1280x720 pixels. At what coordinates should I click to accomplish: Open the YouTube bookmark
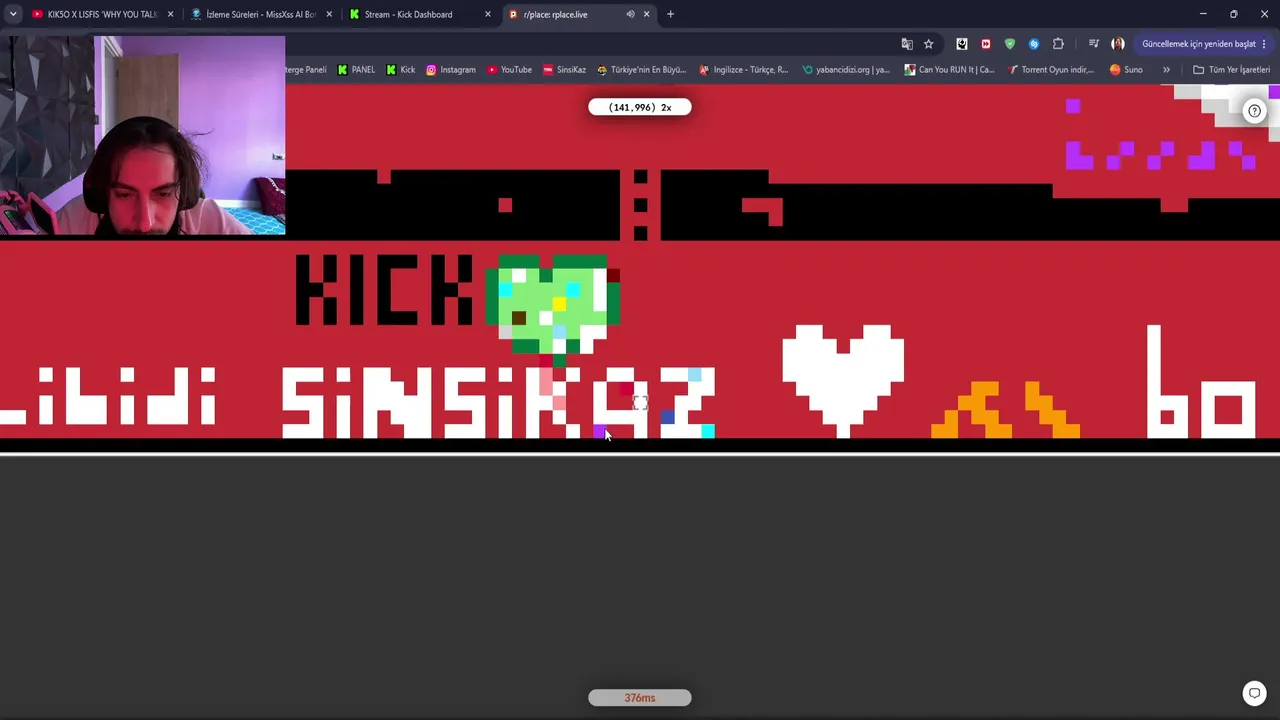pyautogui.click(x=509, y=70)
